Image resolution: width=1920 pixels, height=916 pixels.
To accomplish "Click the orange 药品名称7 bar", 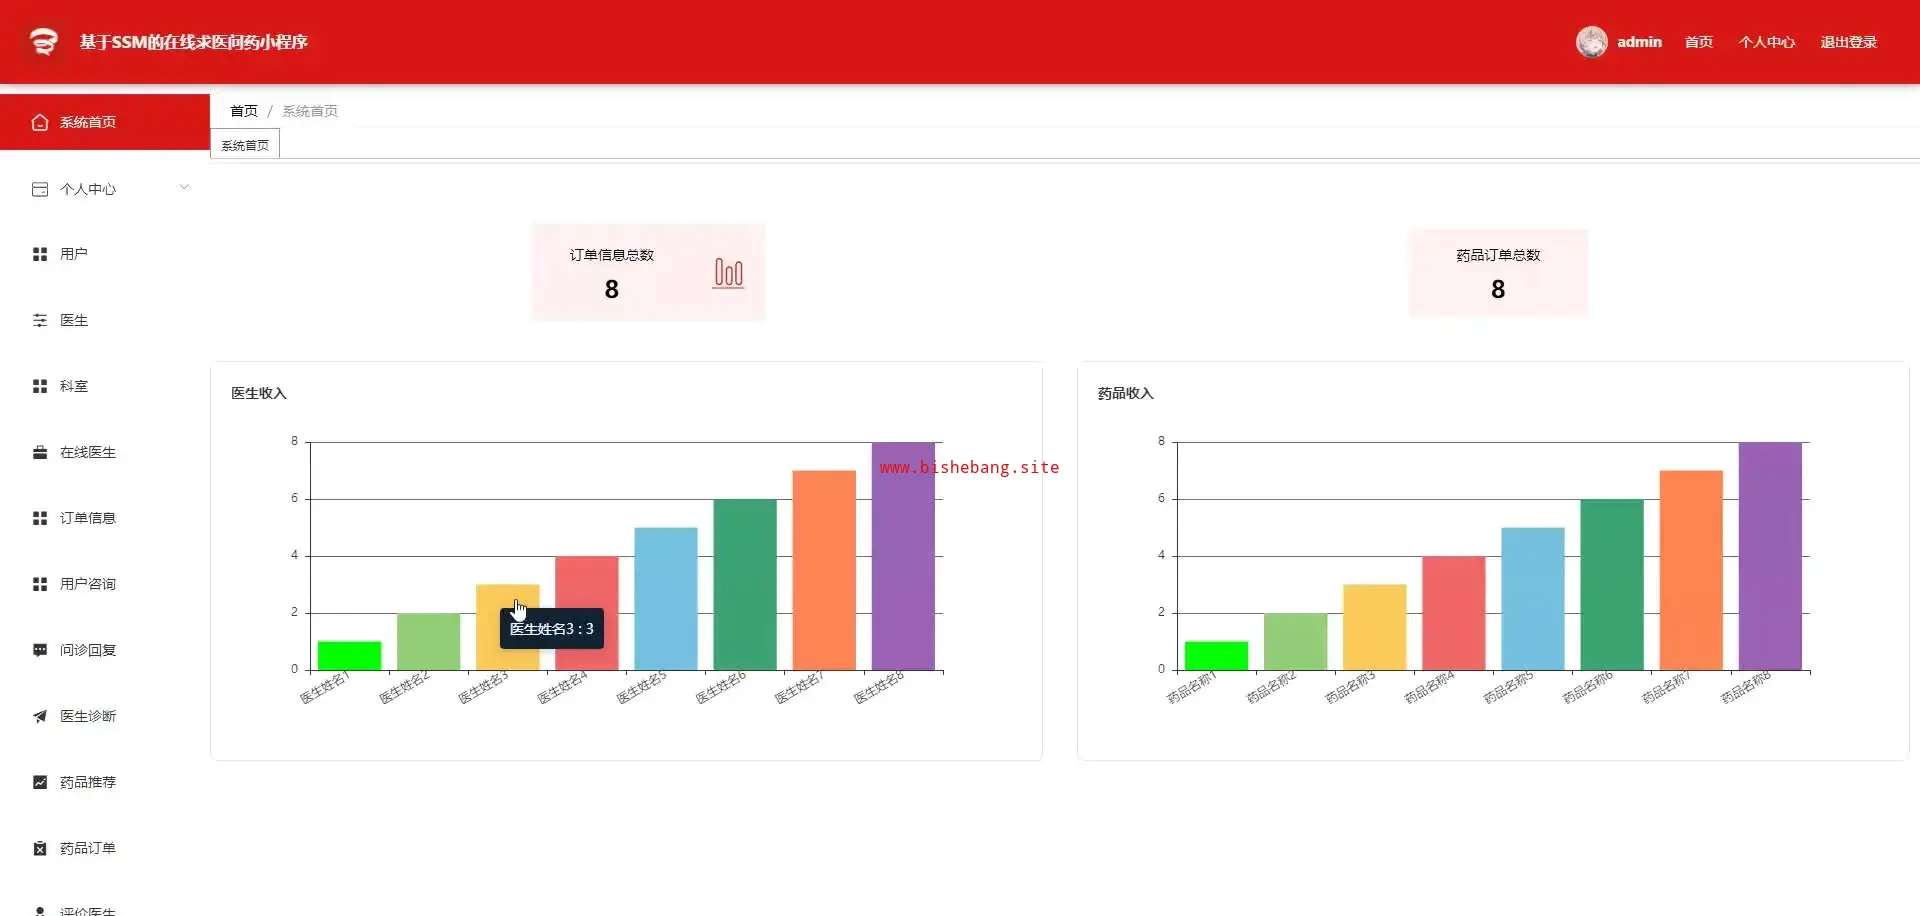I will click(x=1691, y=570).
